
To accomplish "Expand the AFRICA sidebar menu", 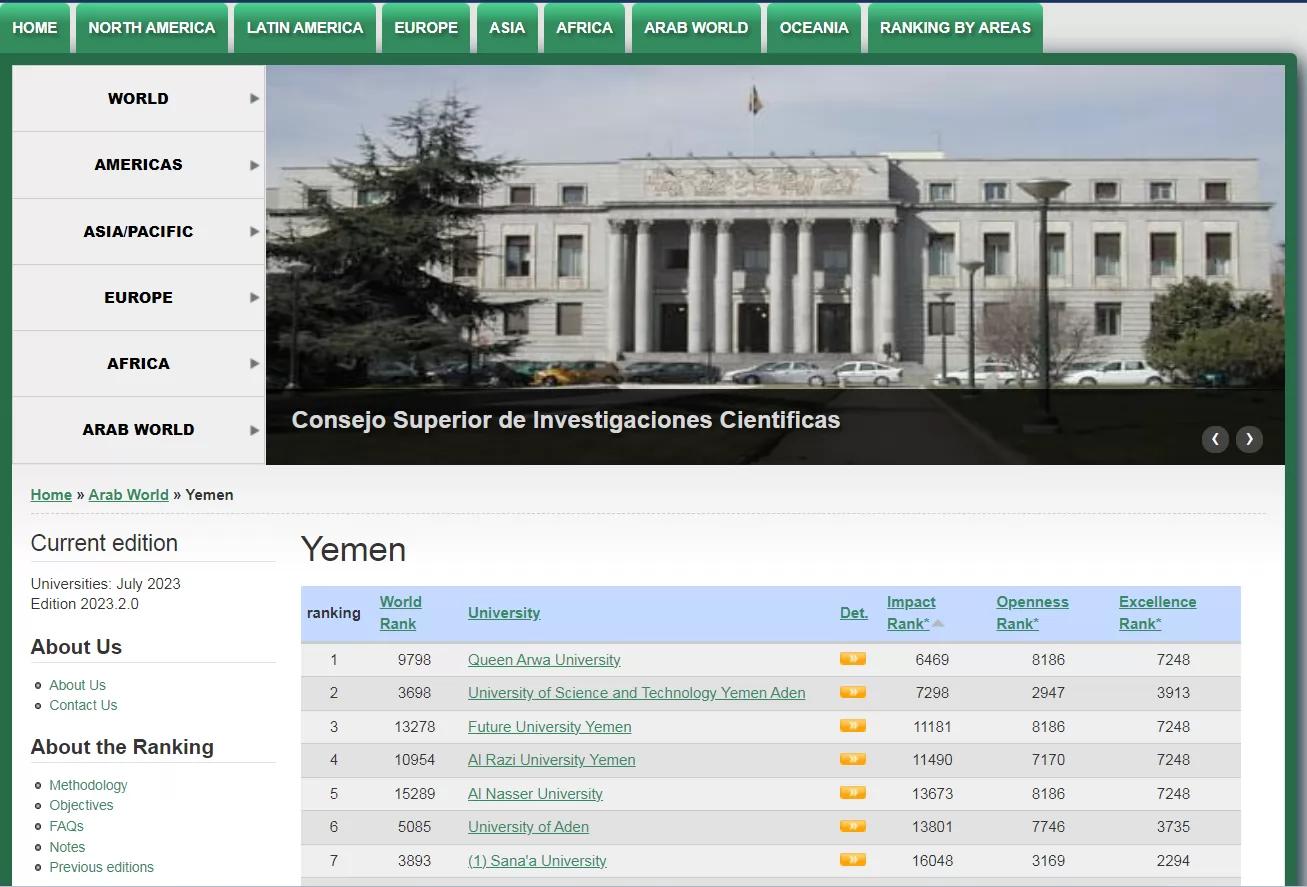I will click(x=138, y=363).
